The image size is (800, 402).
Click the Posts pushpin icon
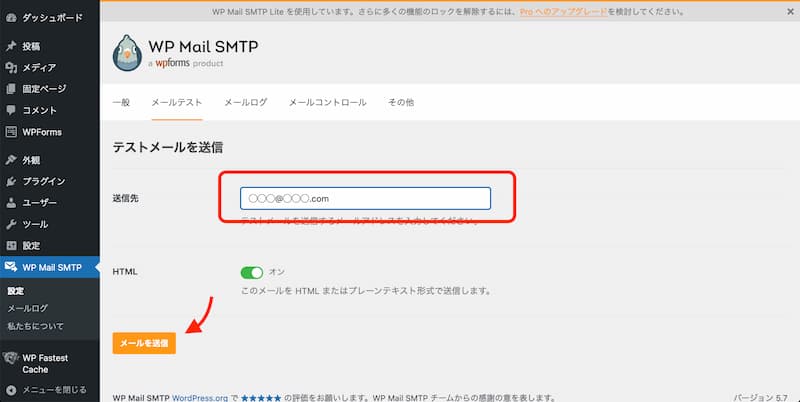pos(11,46)
